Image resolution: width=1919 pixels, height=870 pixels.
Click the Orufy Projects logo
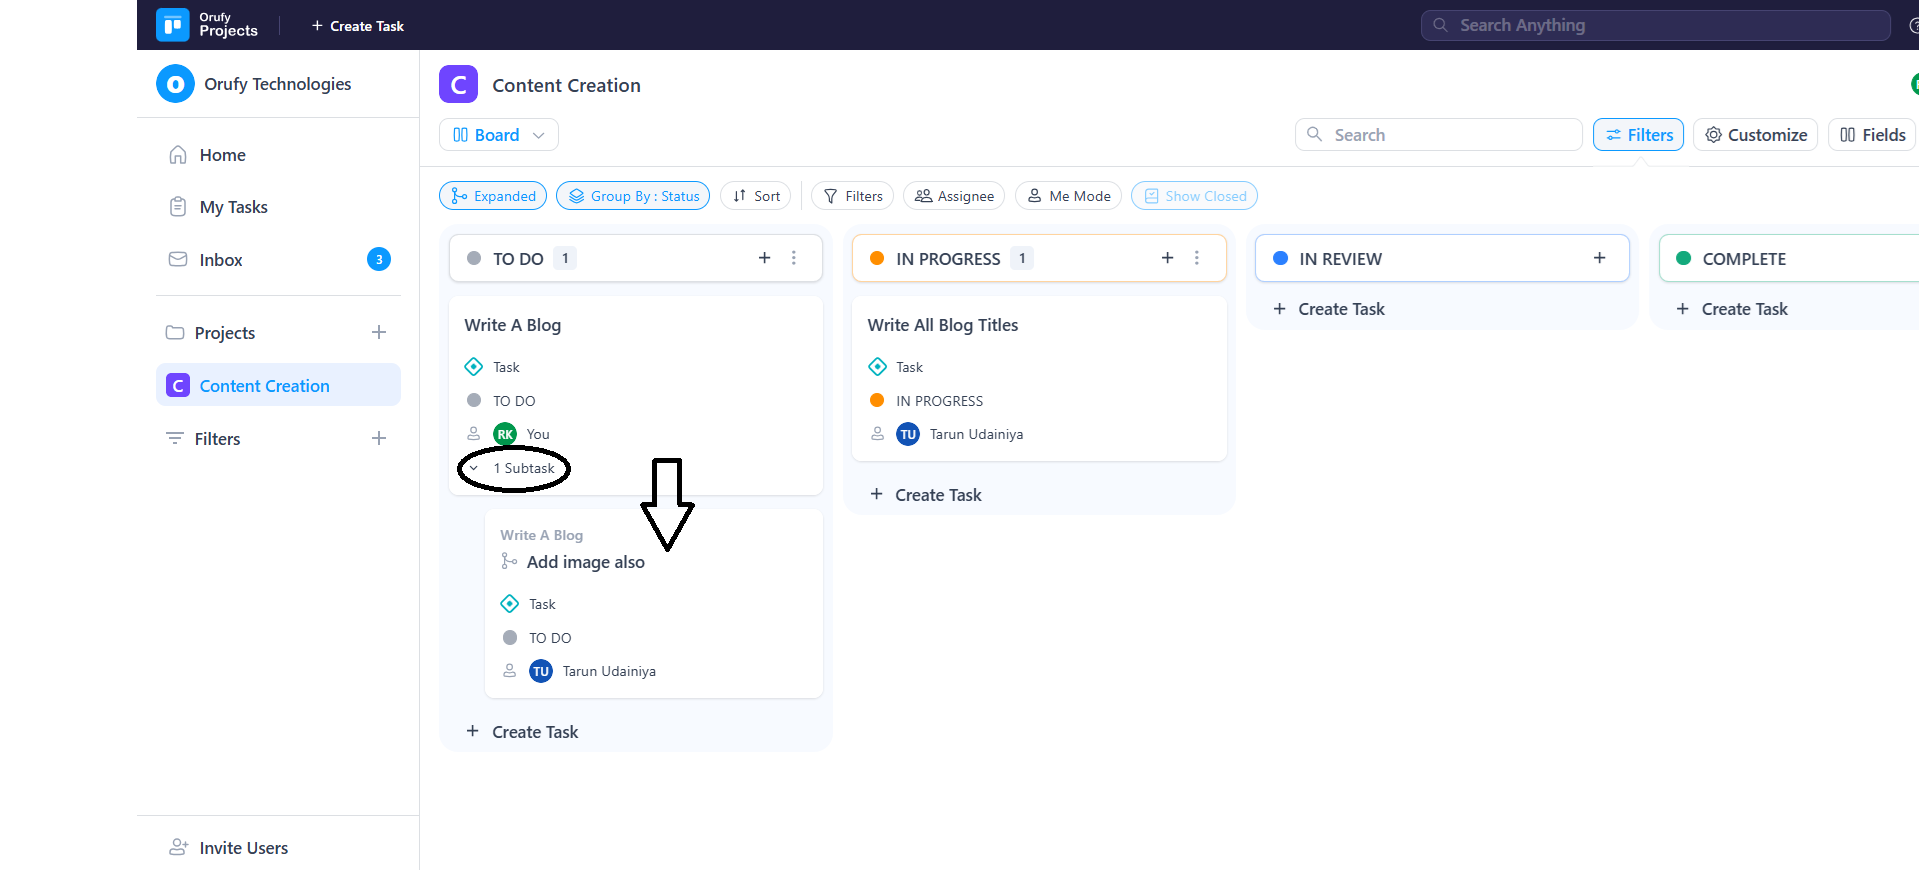click(x=173, y=25)
